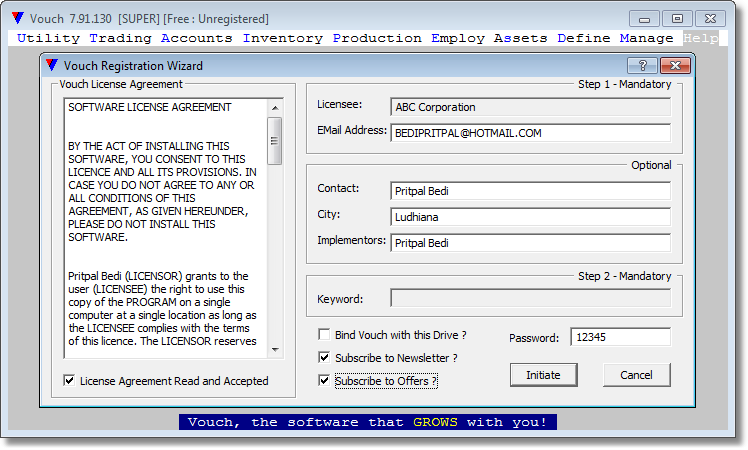Click the Contact input field
The image size is (748, 450).
point(530,191)
